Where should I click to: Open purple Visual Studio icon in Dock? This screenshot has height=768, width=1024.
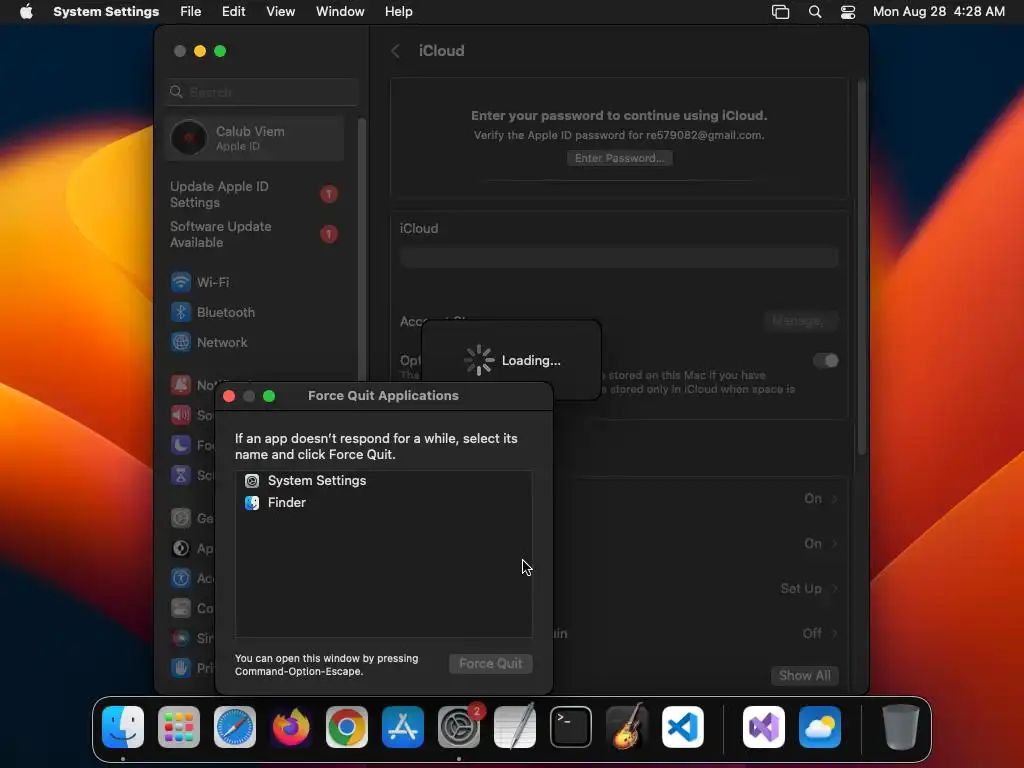(x=763, y=727)
